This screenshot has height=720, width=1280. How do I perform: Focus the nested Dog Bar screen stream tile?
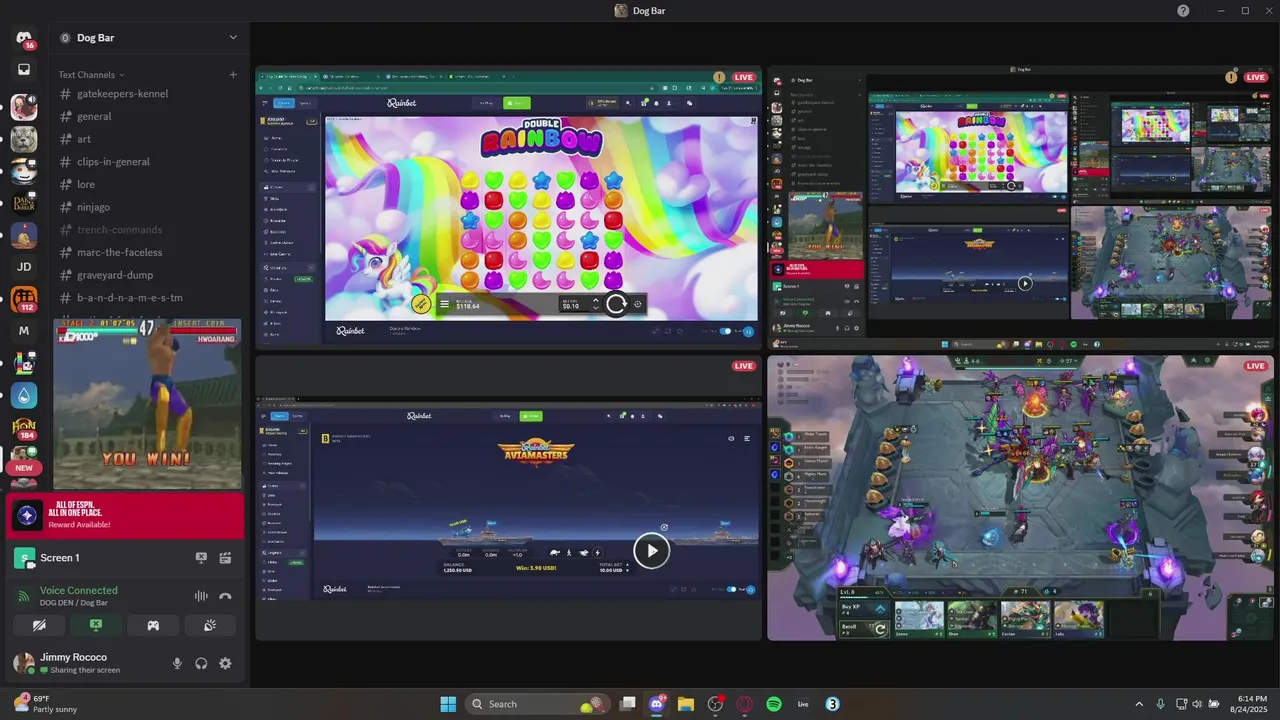pyautogui.click(x=1020, y=207)
